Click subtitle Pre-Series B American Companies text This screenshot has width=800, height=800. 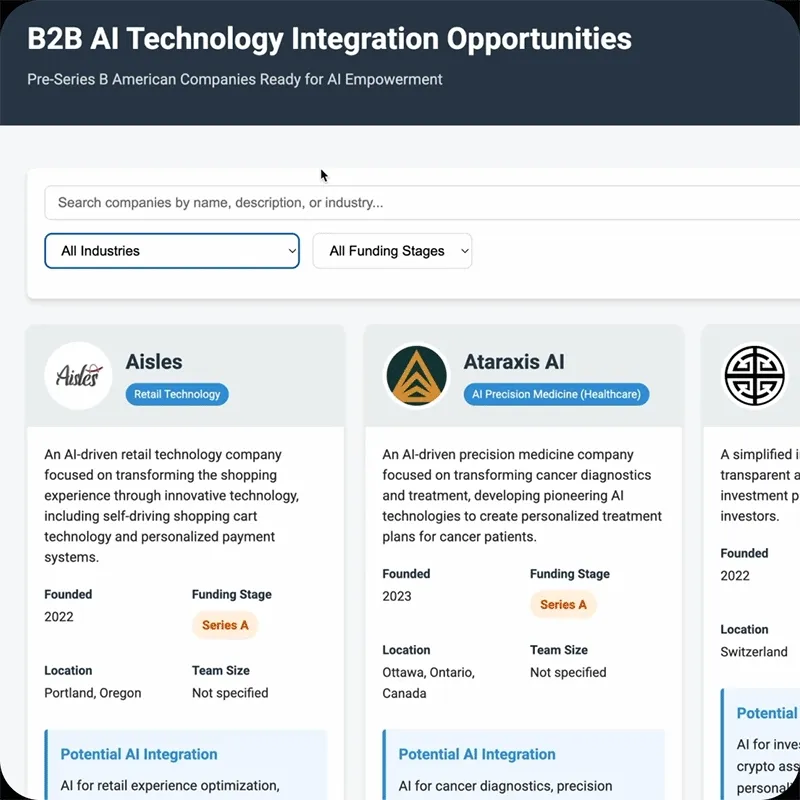(235, 80)
